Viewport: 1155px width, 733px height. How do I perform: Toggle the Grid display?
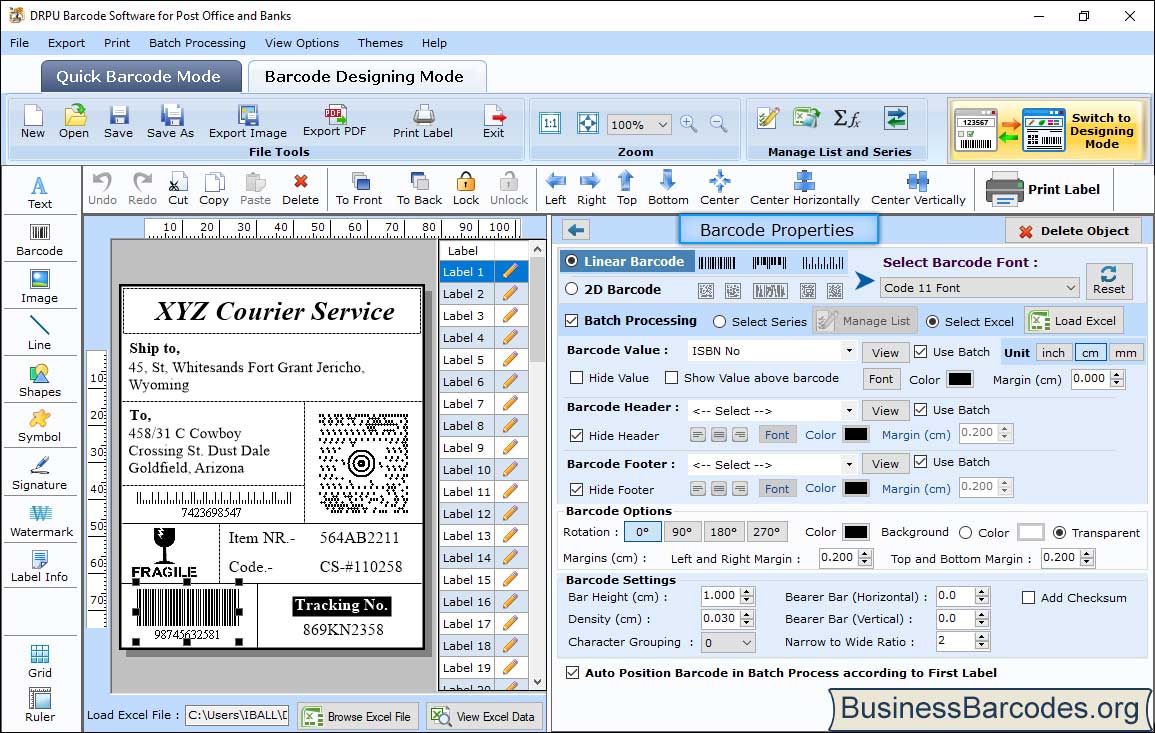click(40, 662)
